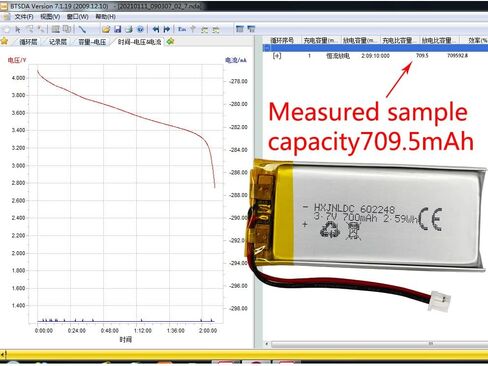Click the yellow star icon beside tabs

pyautogui.click(x=4, y=41)
